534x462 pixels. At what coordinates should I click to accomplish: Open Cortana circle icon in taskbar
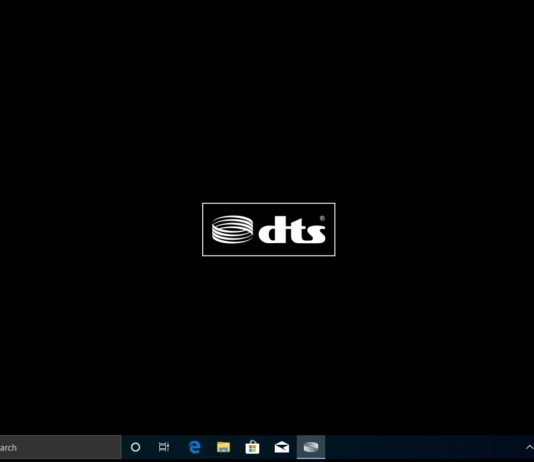pos(135,447)
